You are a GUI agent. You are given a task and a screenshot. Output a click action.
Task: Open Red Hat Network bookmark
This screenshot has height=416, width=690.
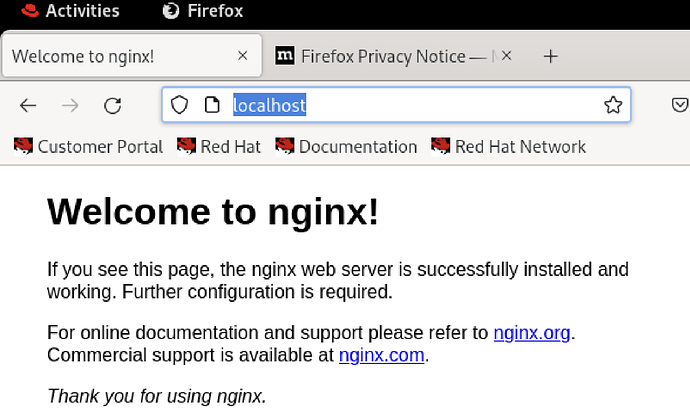508,147
